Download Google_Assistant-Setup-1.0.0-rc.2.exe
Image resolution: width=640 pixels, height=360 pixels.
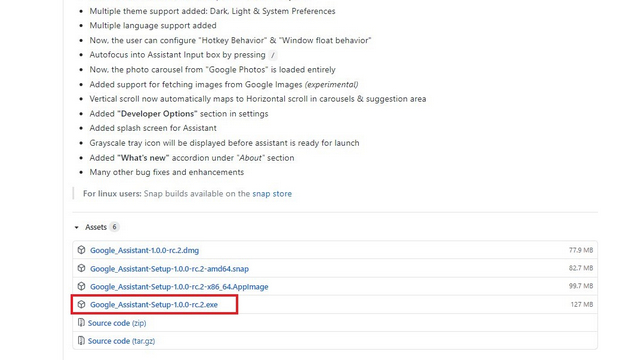(154, 304)
